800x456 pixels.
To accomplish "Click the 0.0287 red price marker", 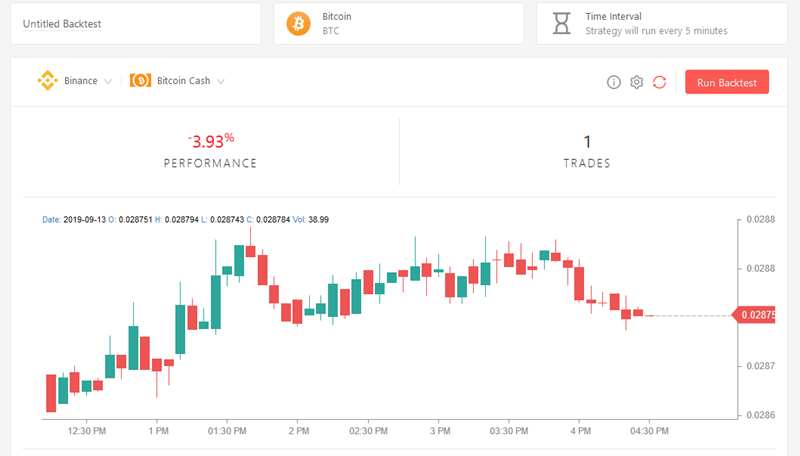I will coord(754,315).
